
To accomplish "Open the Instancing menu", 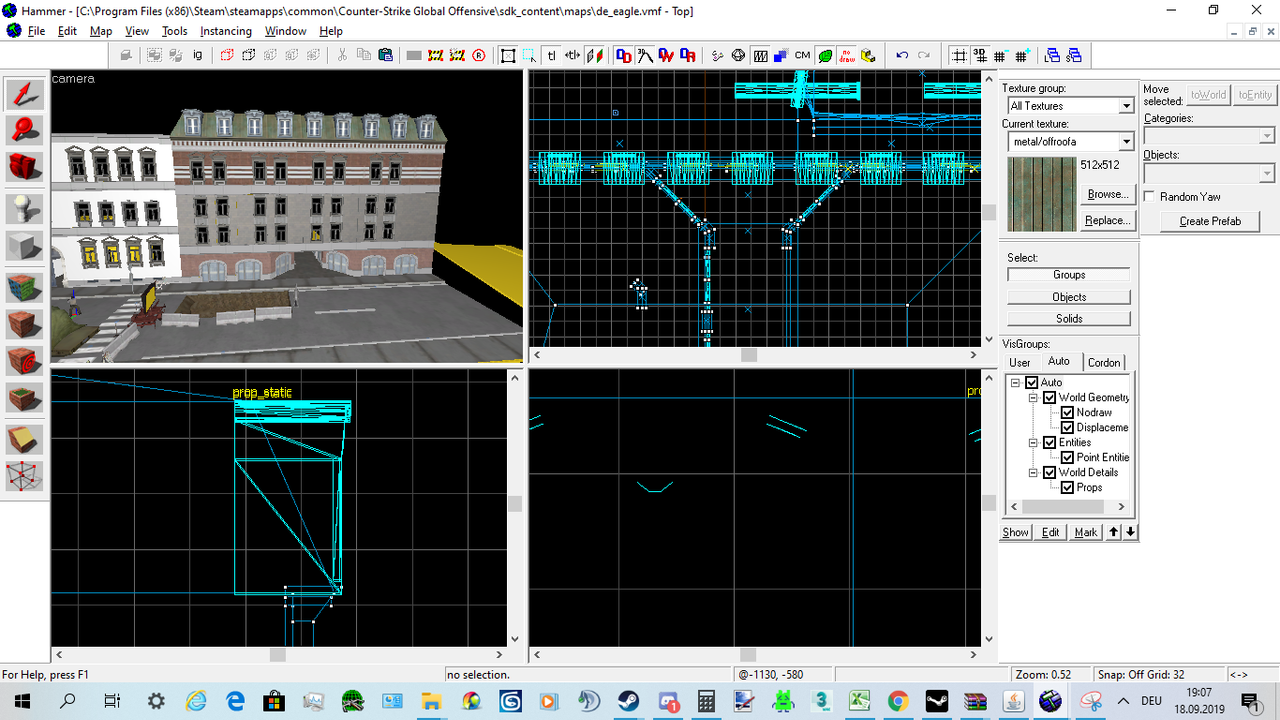I will pyautogui.click(x=226, y=31).
